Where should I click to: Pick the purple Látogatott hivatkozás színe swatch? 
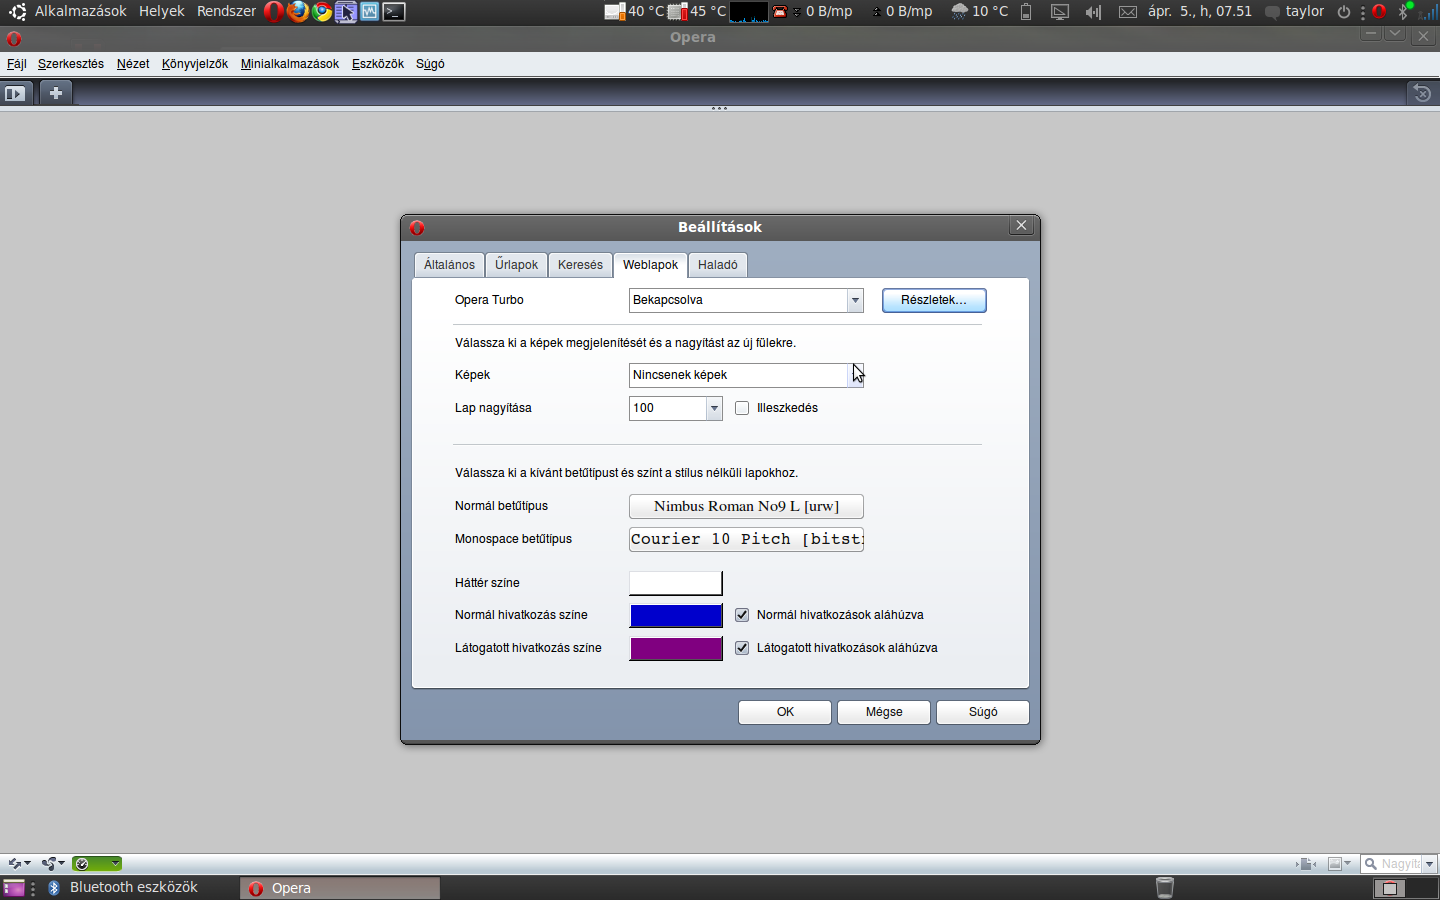(x=676, y=649)
